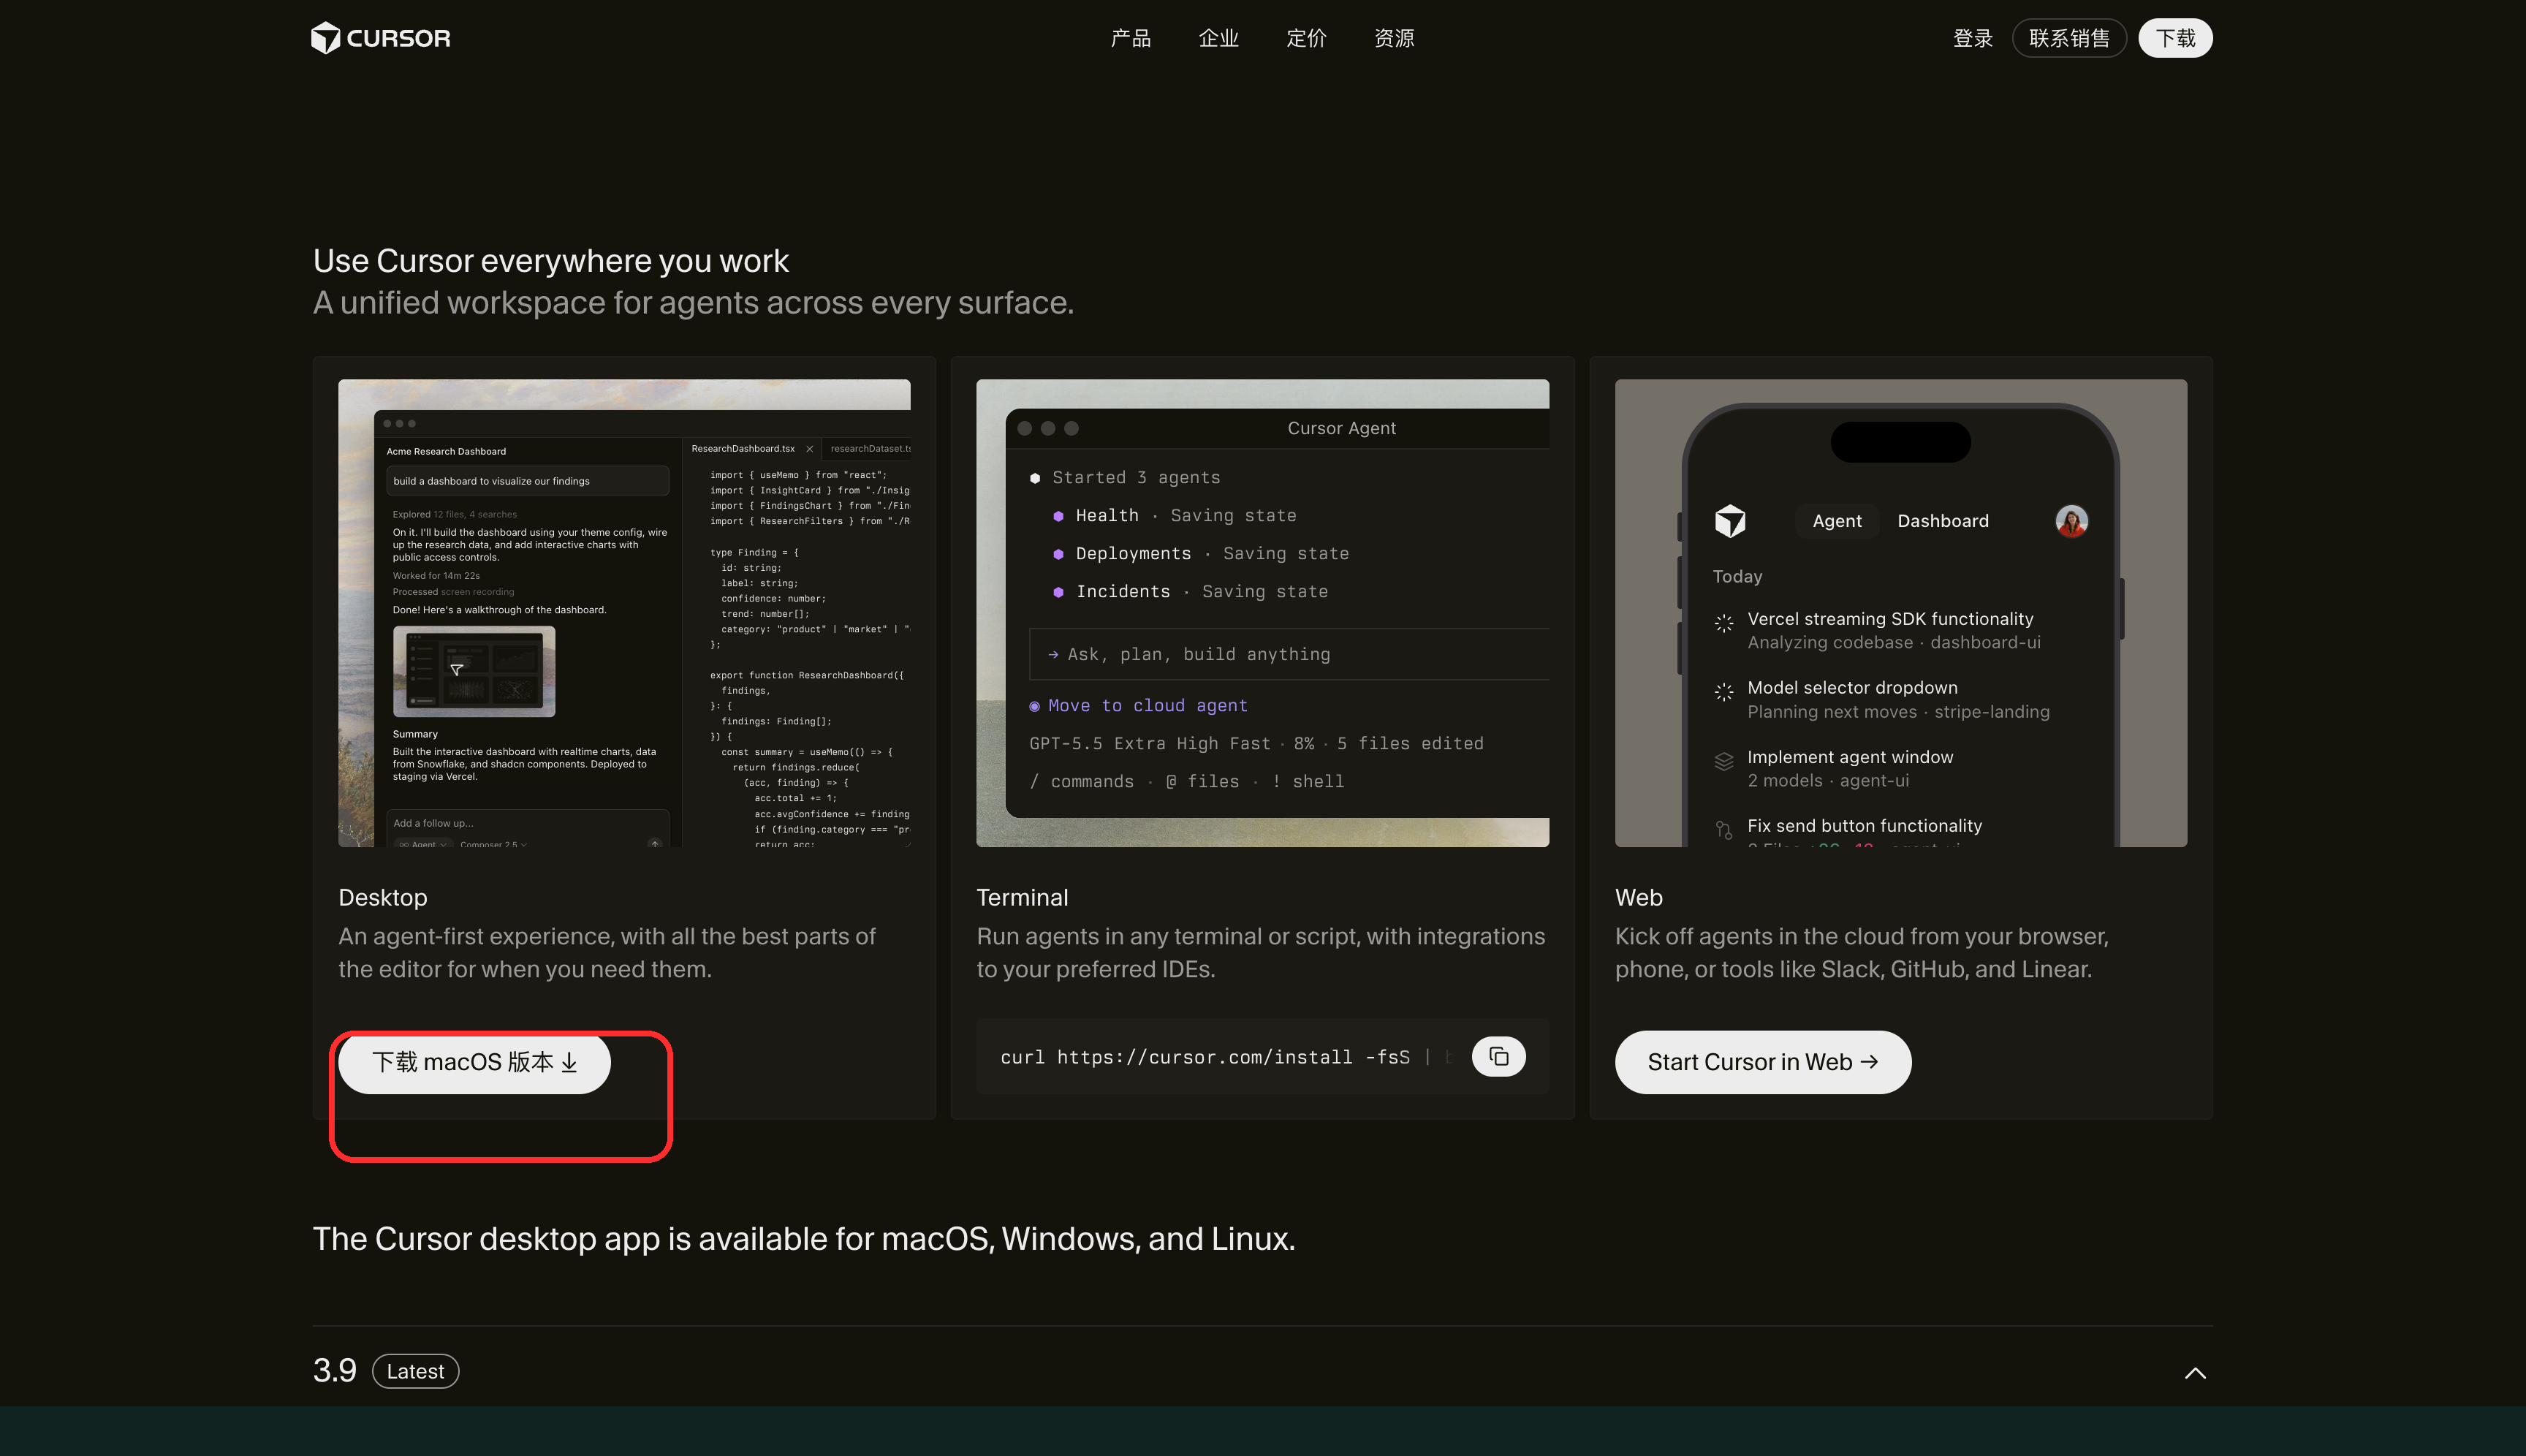
Task: Click Start Cursor in Web button
Action: pyautogui.click(x=1762, y=1062)
